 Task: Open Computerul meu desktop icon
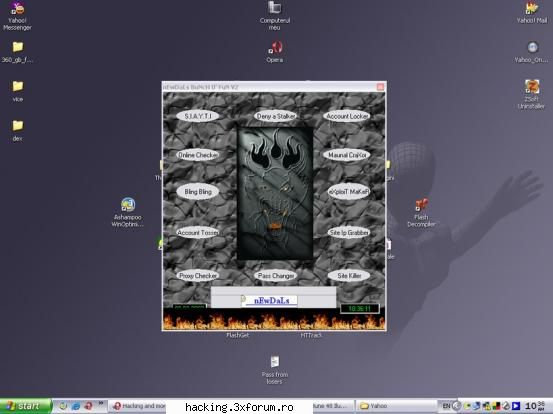(x=275, y=16)
